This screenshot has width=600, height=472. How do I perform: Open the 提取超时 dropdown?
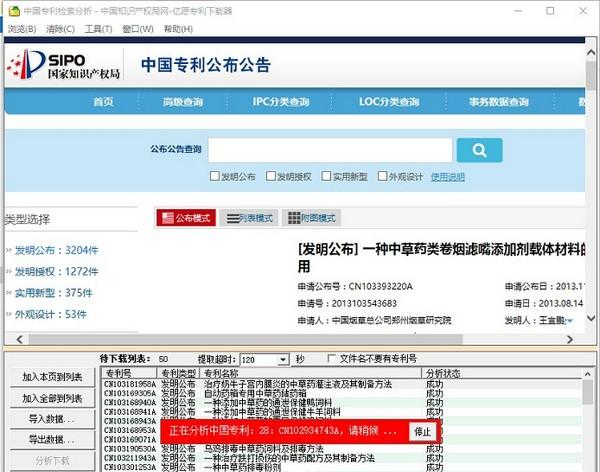[x=283, y=360]
